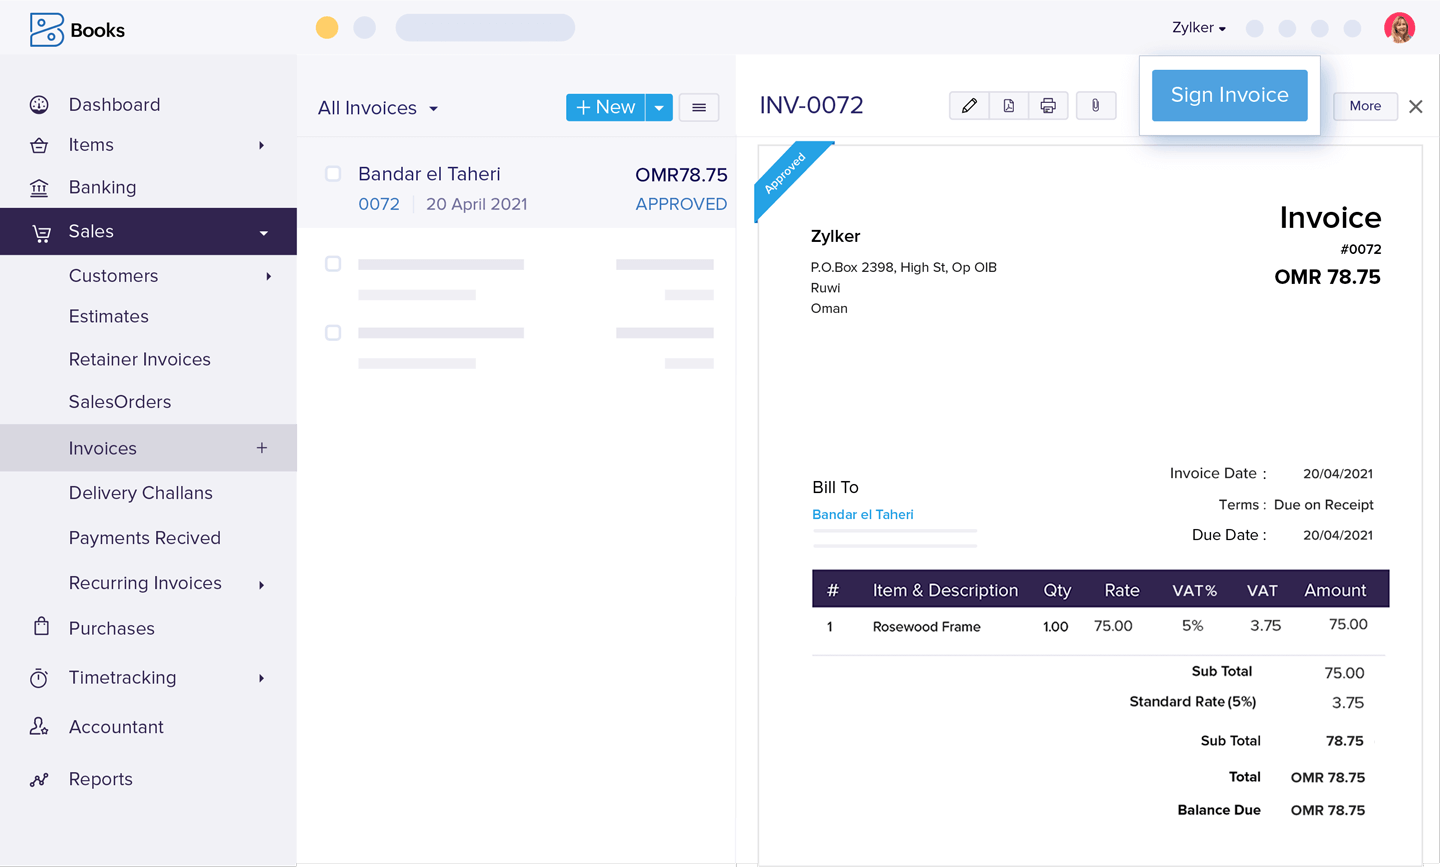Open the Accountant section
The image size is (1440, 867).
pos(116,728)
